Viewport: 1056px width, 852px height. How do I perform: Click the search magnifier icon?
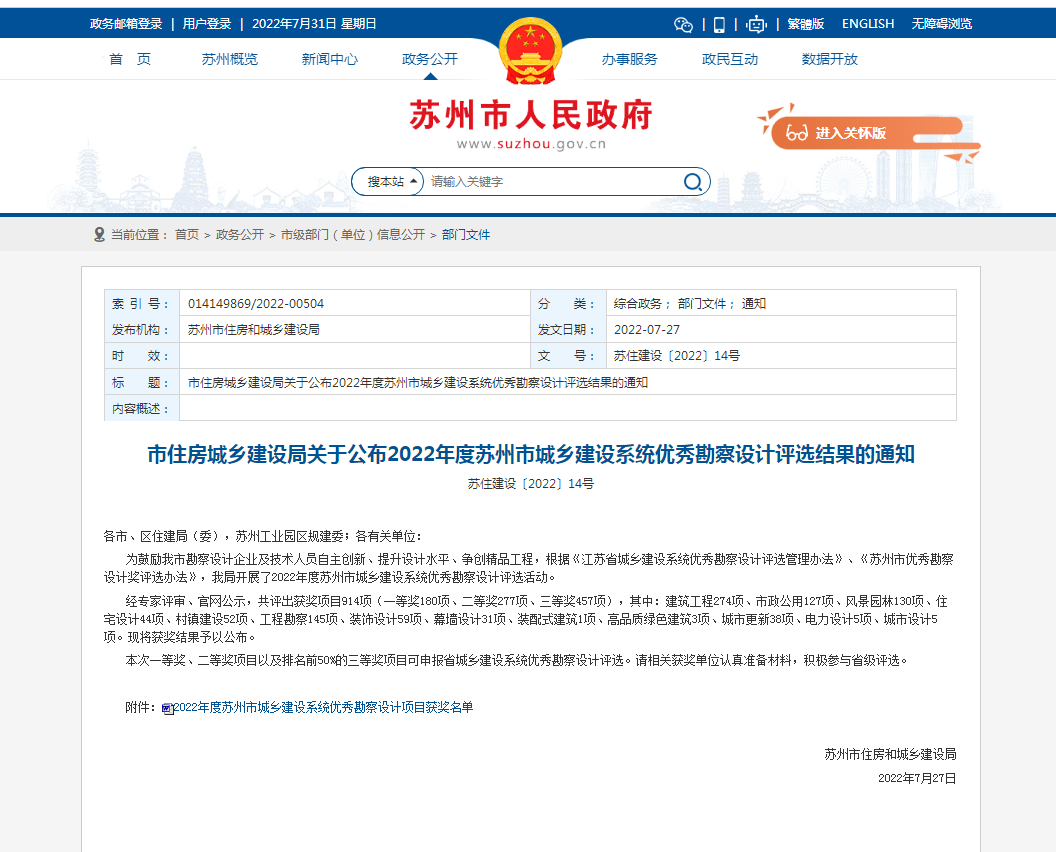point(693,182)
